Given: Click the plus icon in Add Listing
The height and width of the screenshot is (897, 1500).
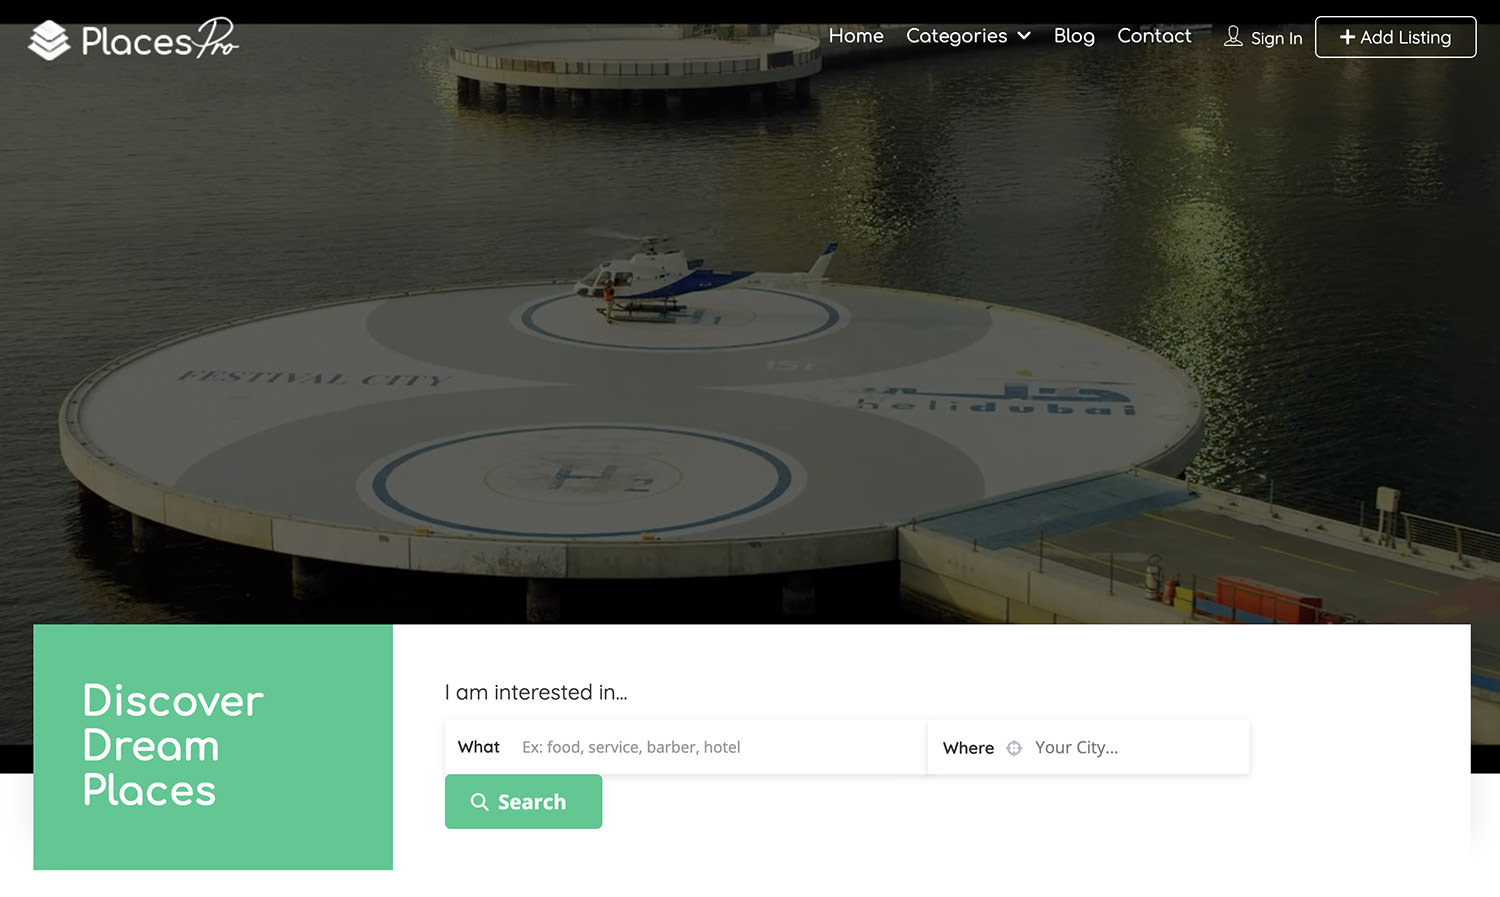Looking at the screenshot, I should click(x=1347, y=37).
